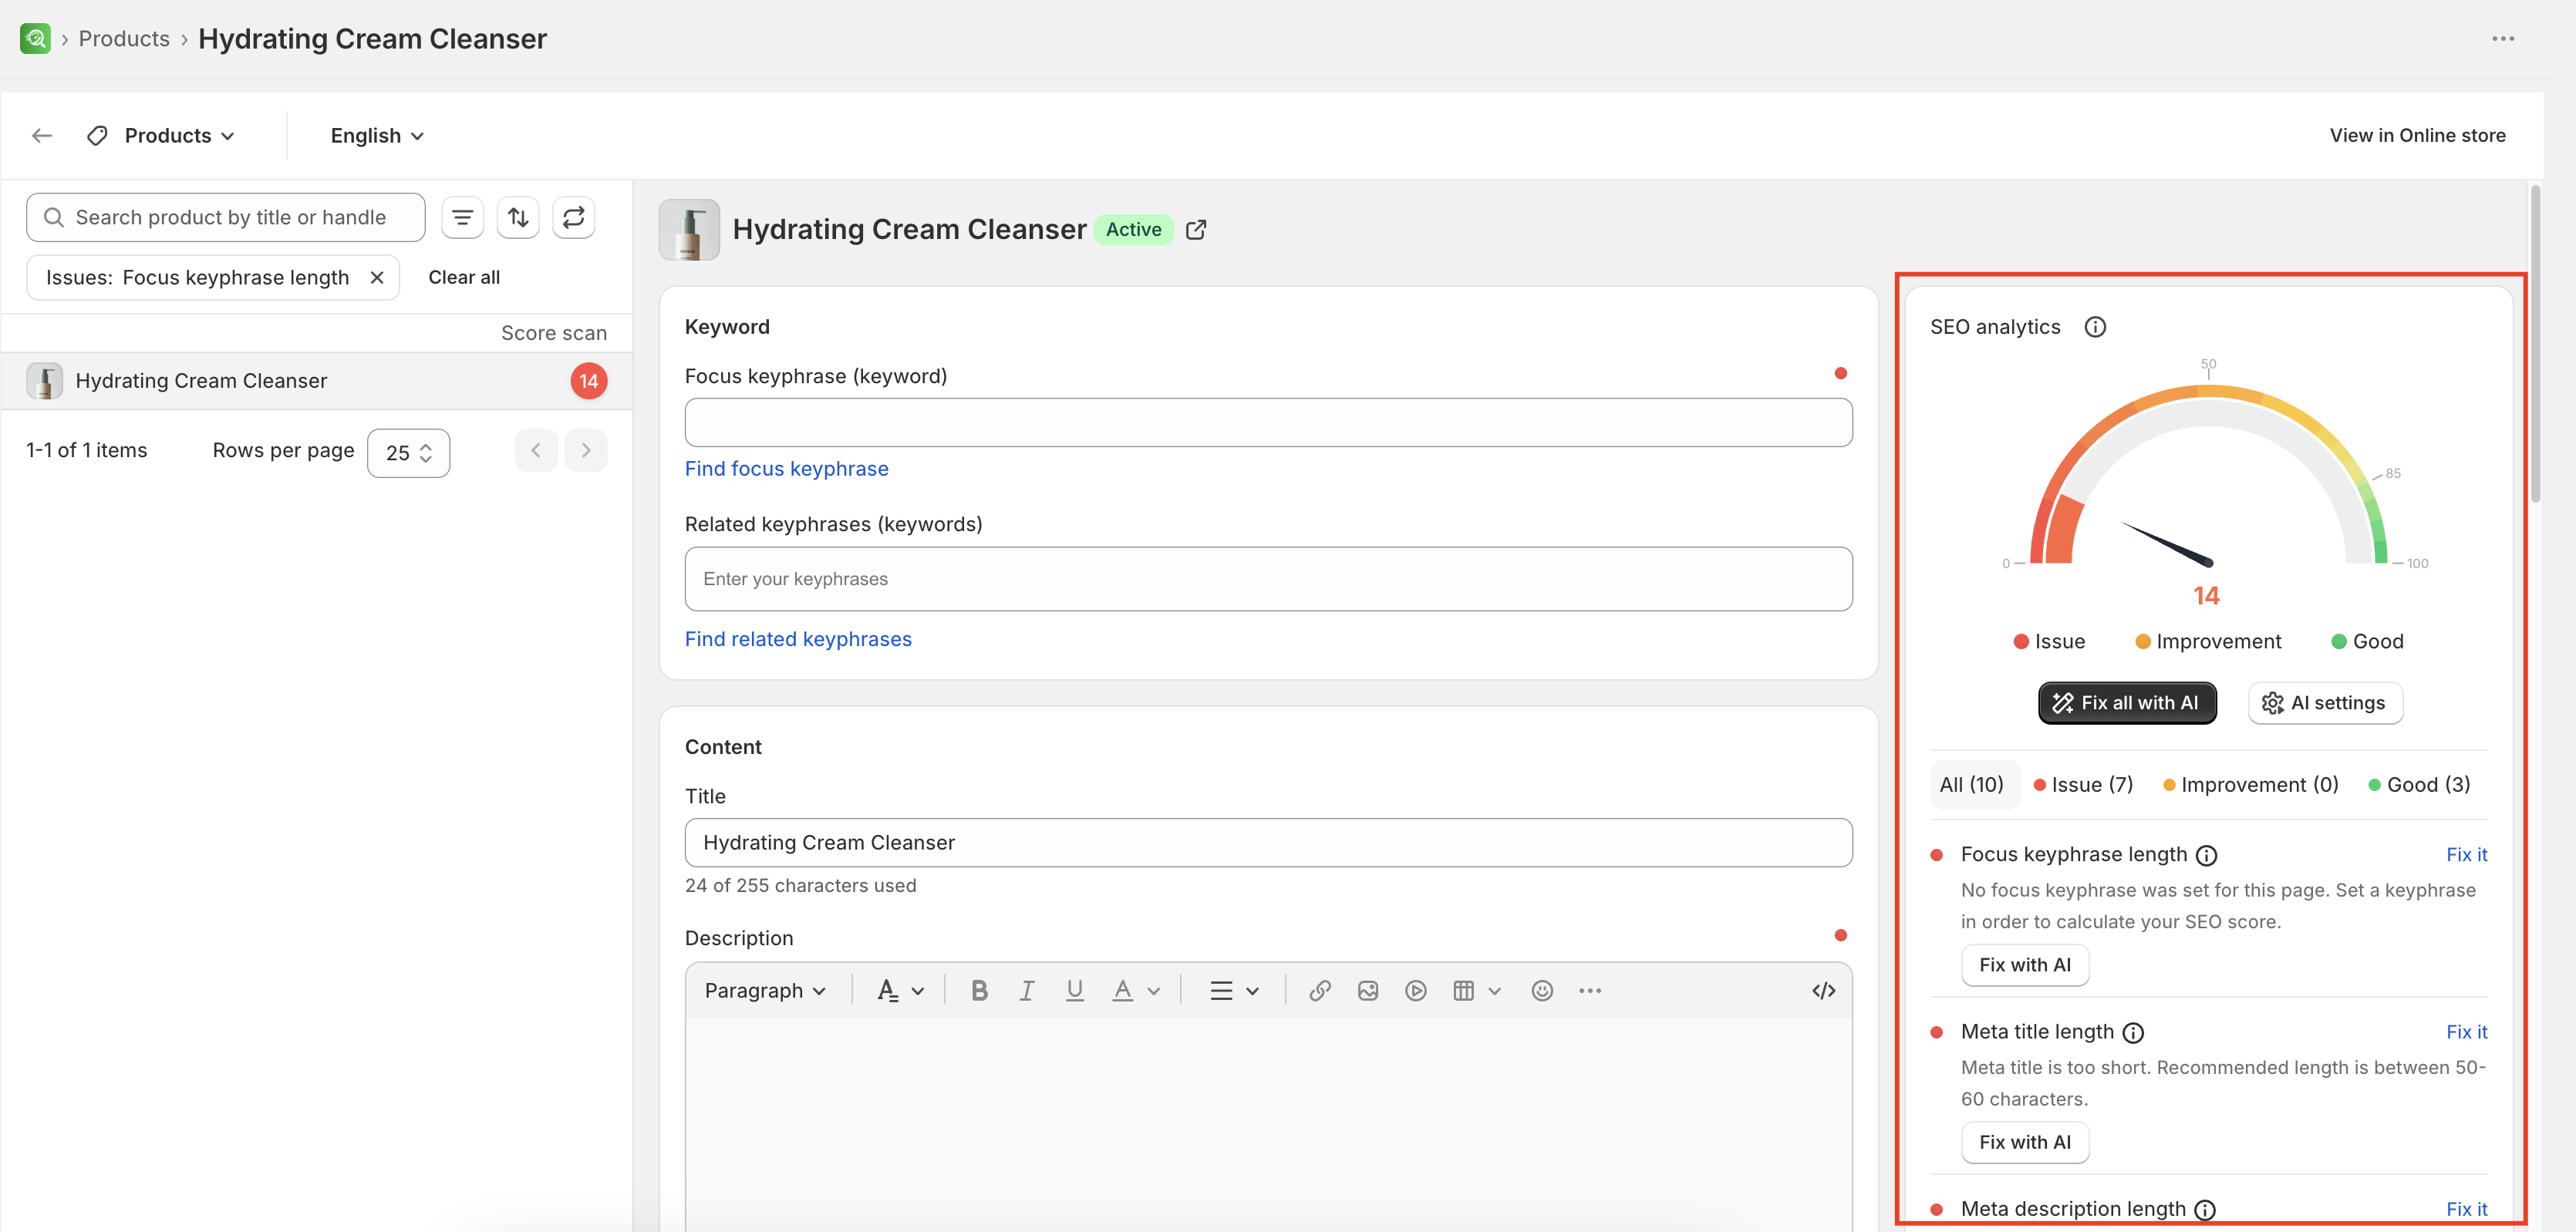Click the green SEO app logo icon
Viewport: 2576px width, 1232px height.
click(x=35, y=38)
